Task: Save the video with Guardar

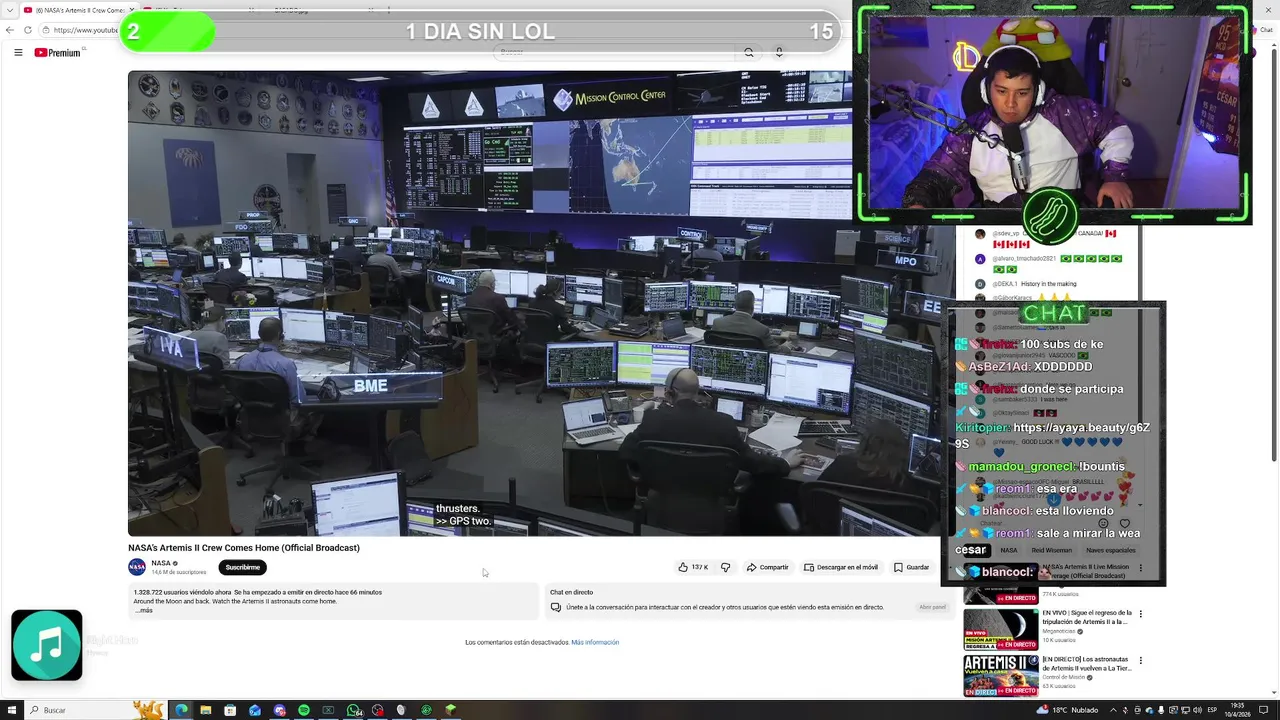Action: click(911, 567)
